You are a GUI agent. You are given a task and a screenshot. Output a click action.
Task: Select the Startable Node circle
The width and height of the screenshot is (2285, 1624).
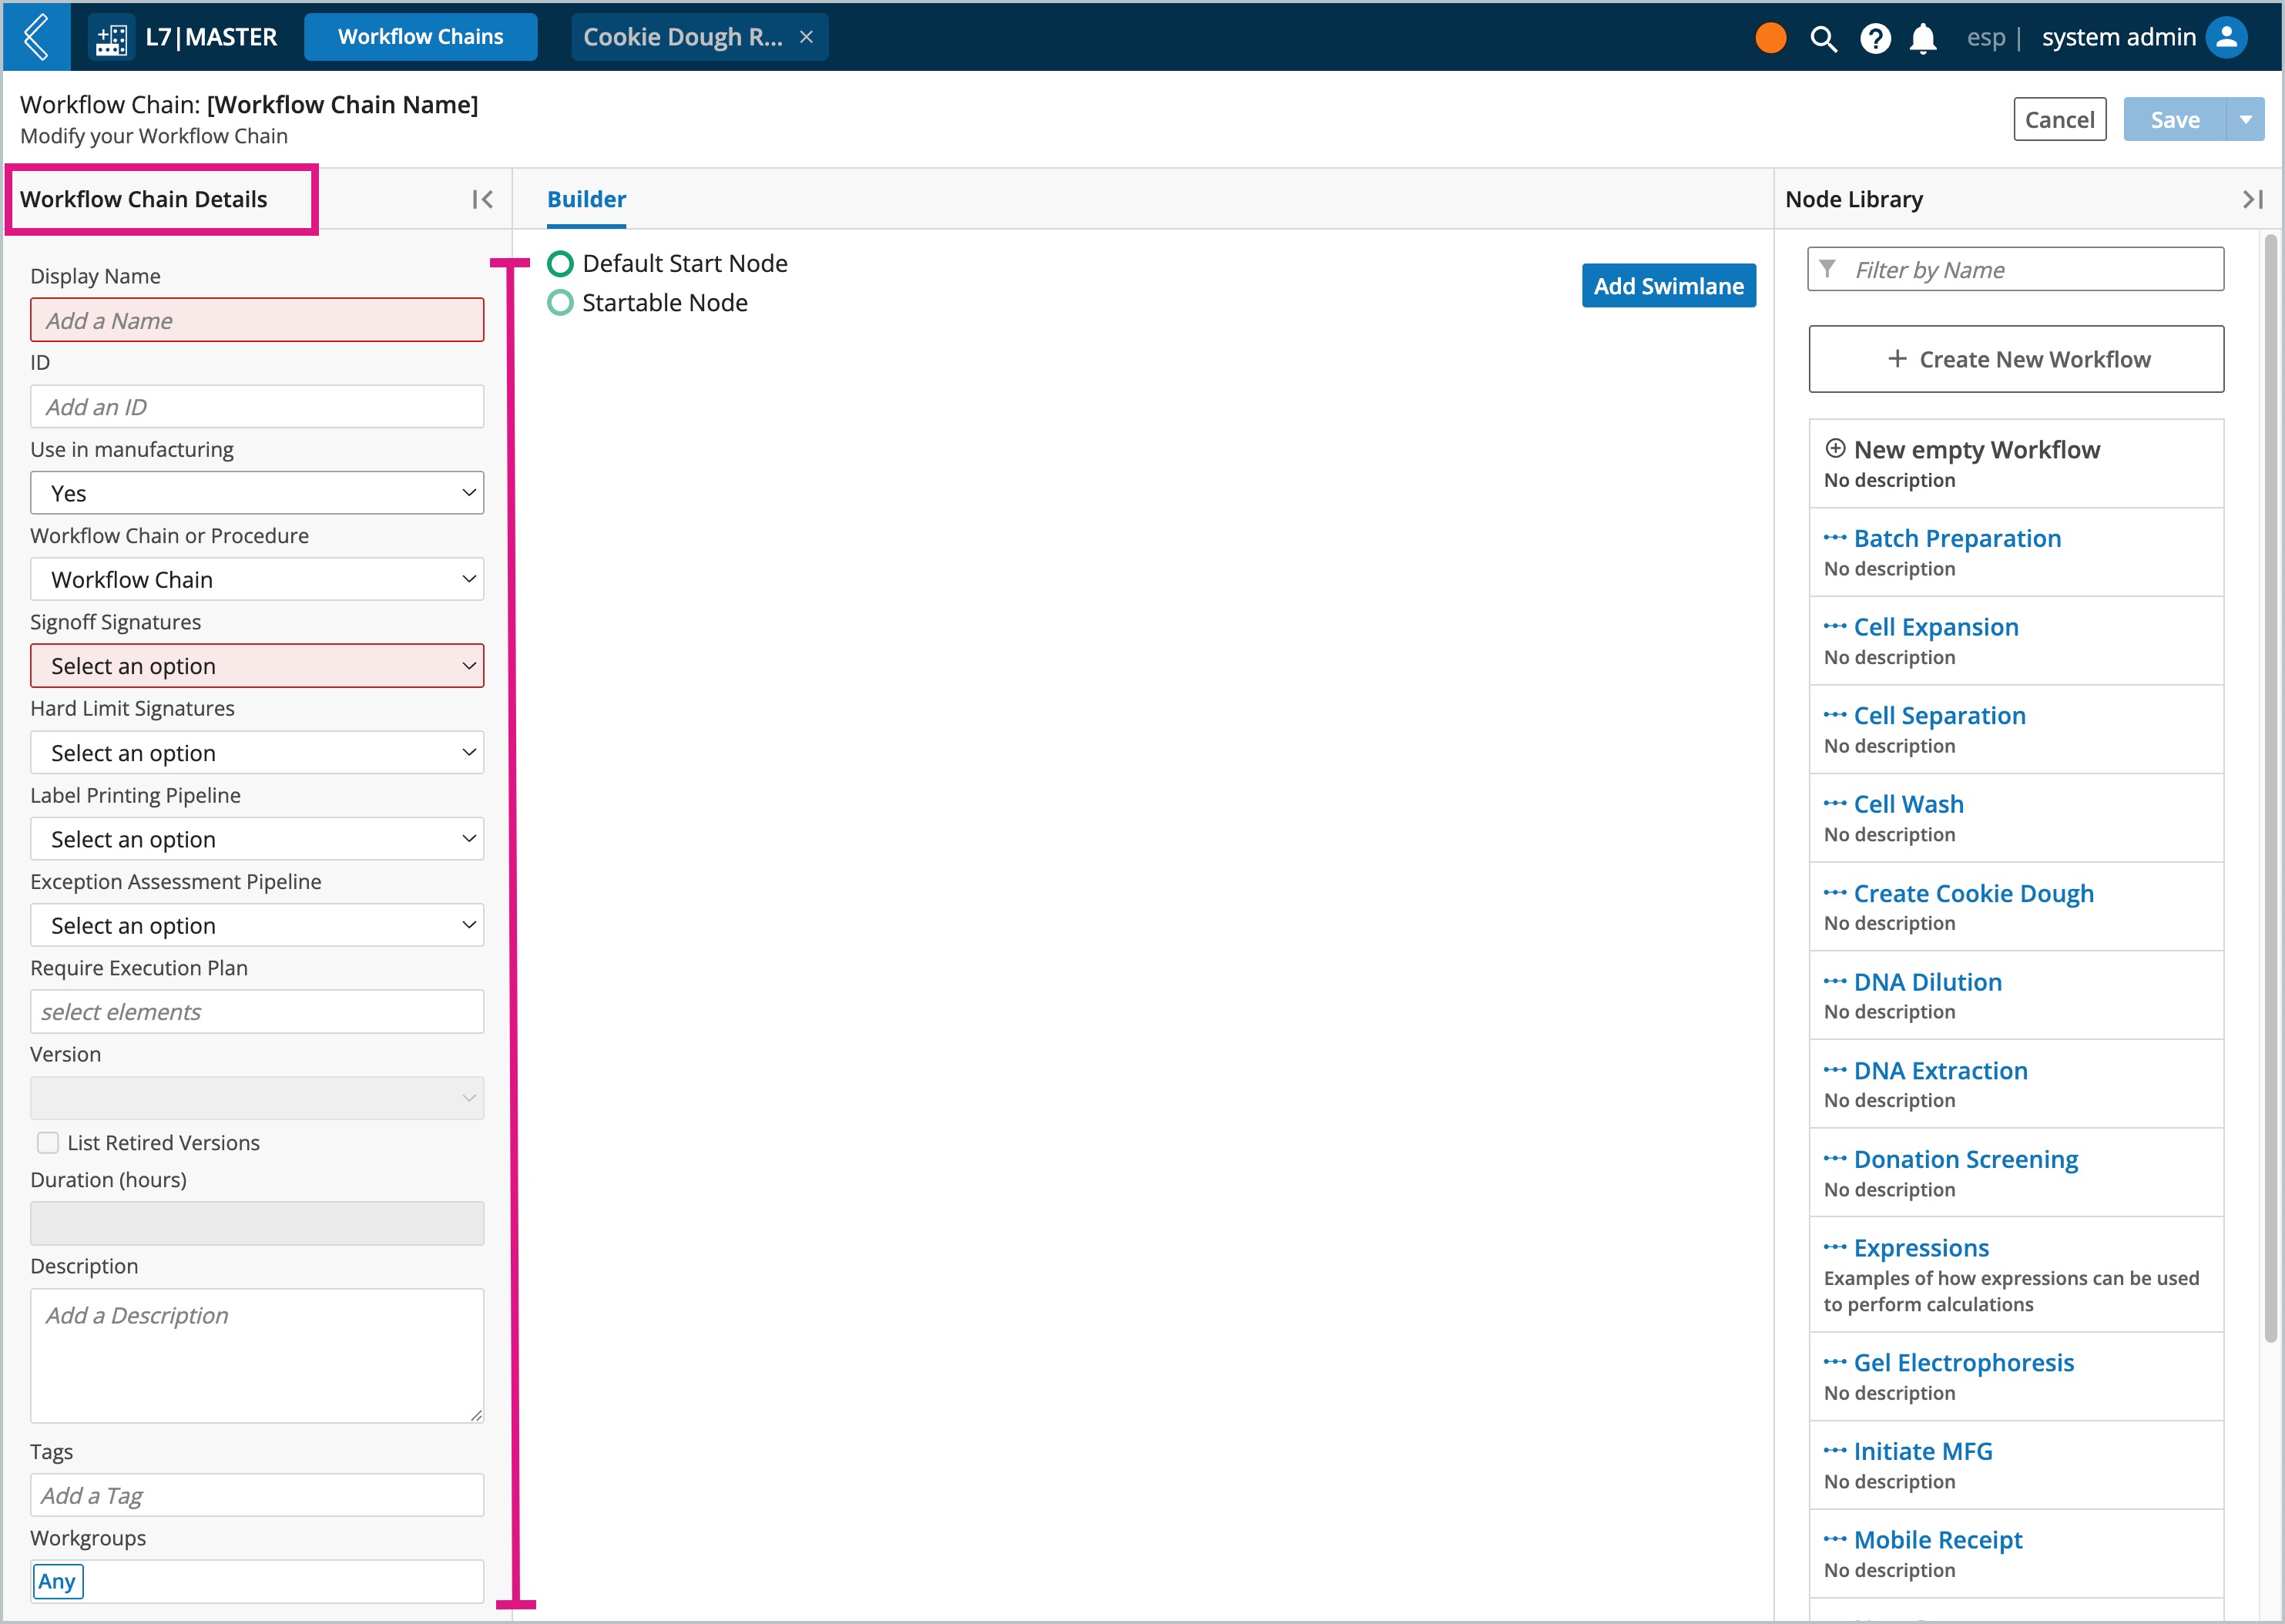(x=560, y=303)
